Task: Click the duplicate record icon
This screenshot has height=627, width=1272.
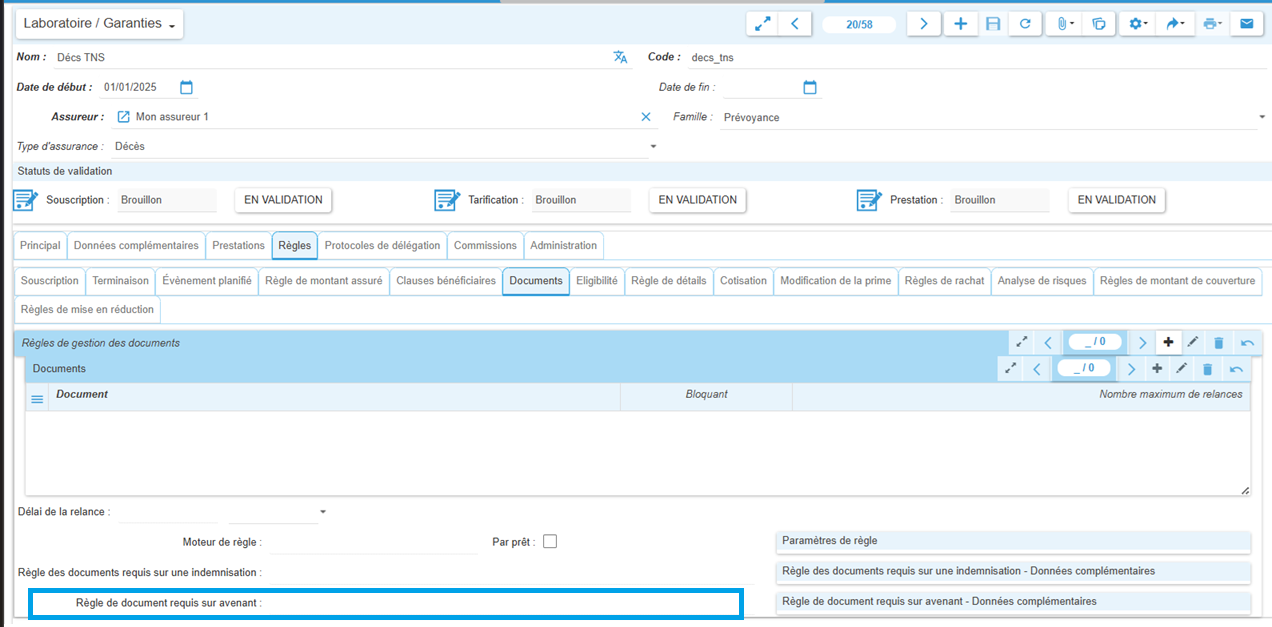Action: [1099, 23]
